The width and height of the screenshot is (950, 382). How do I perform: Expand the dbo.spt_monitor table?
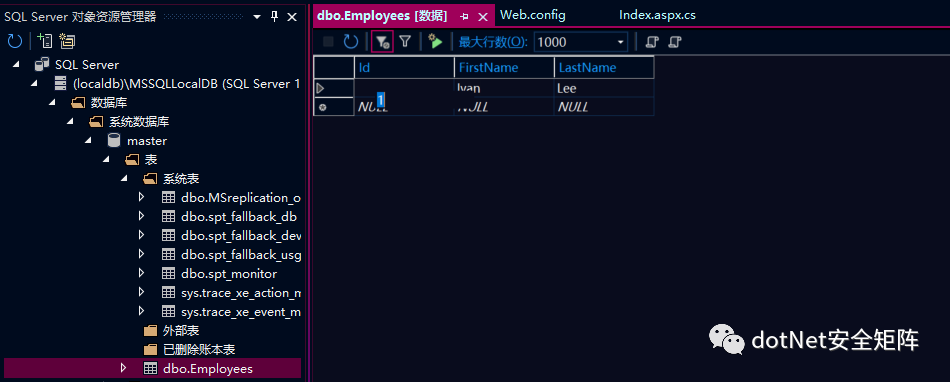pyautogui.click(x=142, y=273)
